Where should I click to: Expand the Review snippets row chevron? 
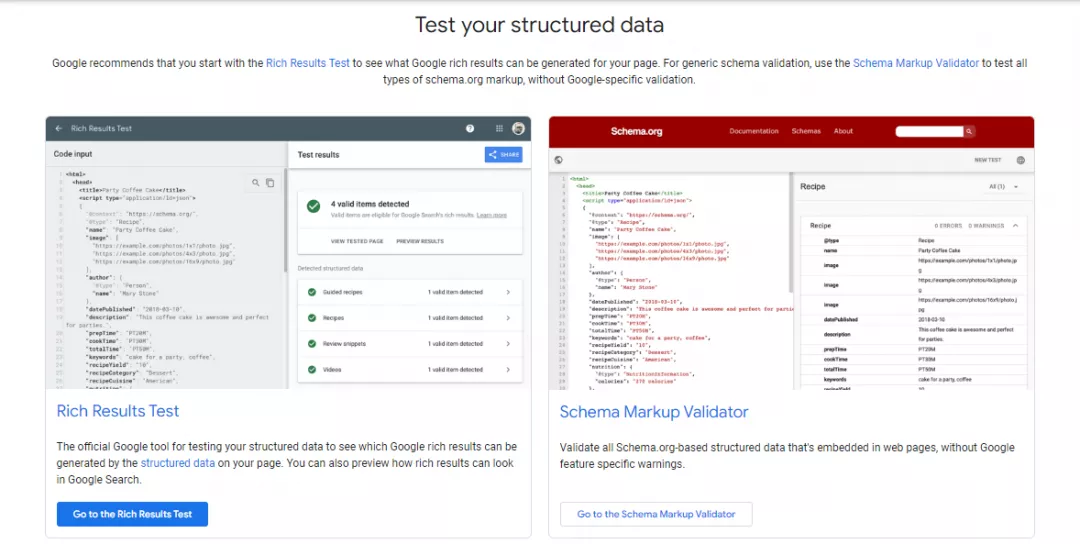pos(508,344)
